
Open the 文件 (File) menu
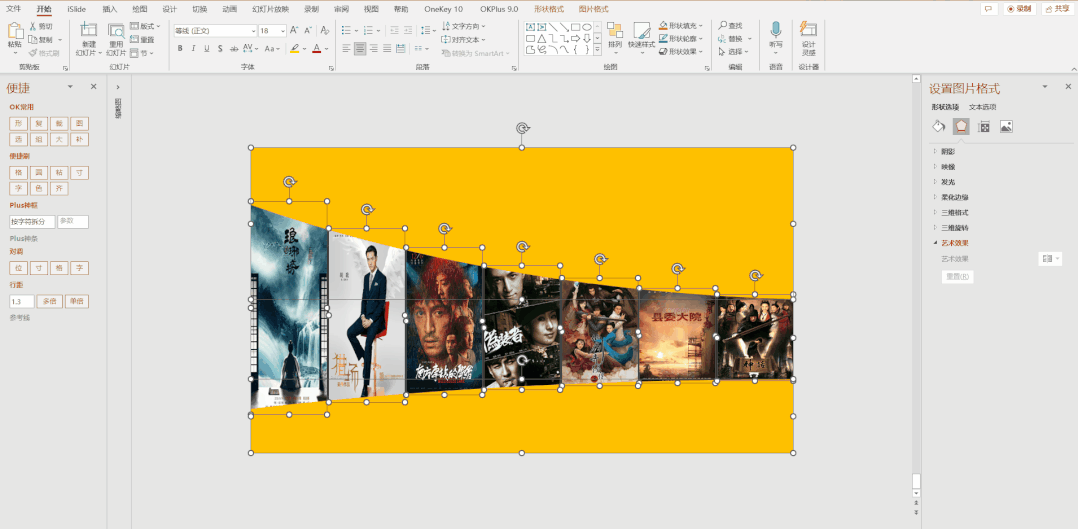pos(14,9)
